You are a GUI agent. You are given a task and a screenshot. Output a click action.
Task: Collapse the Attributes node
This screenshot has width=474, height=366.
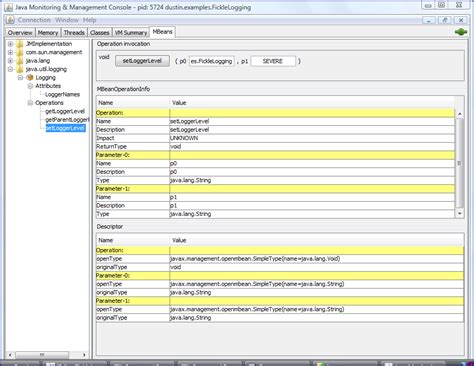[30, 86]
